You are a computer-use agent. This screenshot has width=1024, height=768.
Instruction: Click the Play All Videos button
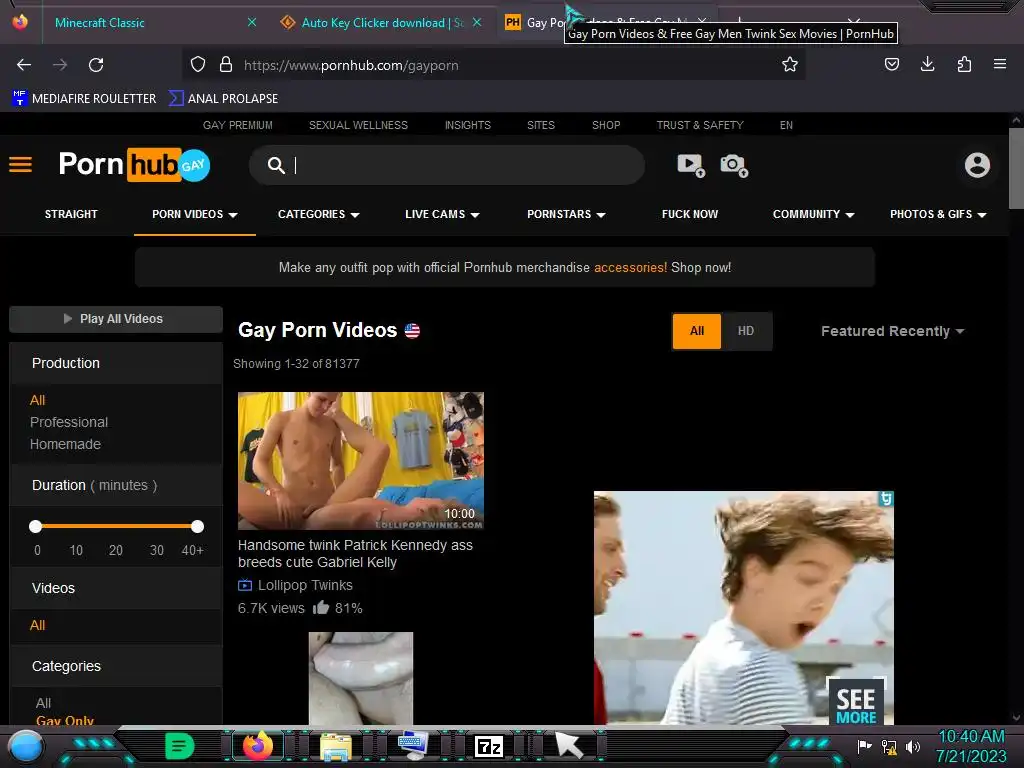(x=116, y=319)
